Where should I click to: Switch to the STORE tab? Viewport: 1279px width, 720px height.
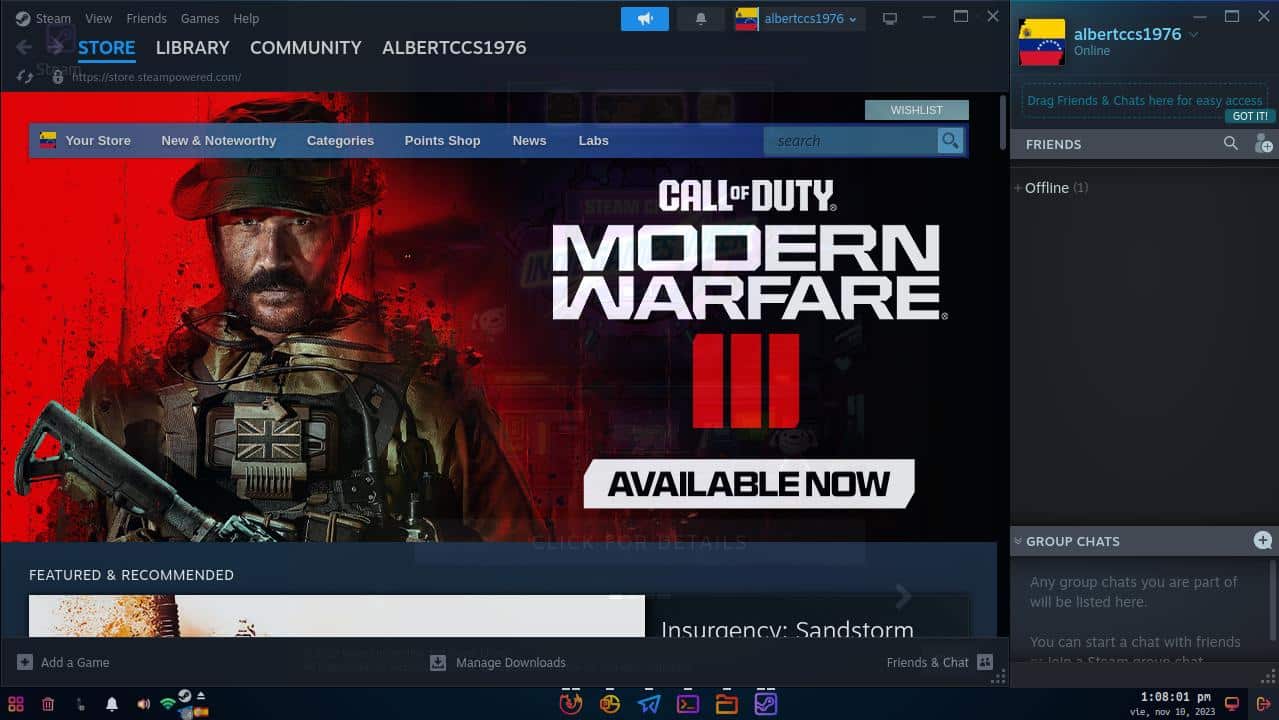[107, 47]
